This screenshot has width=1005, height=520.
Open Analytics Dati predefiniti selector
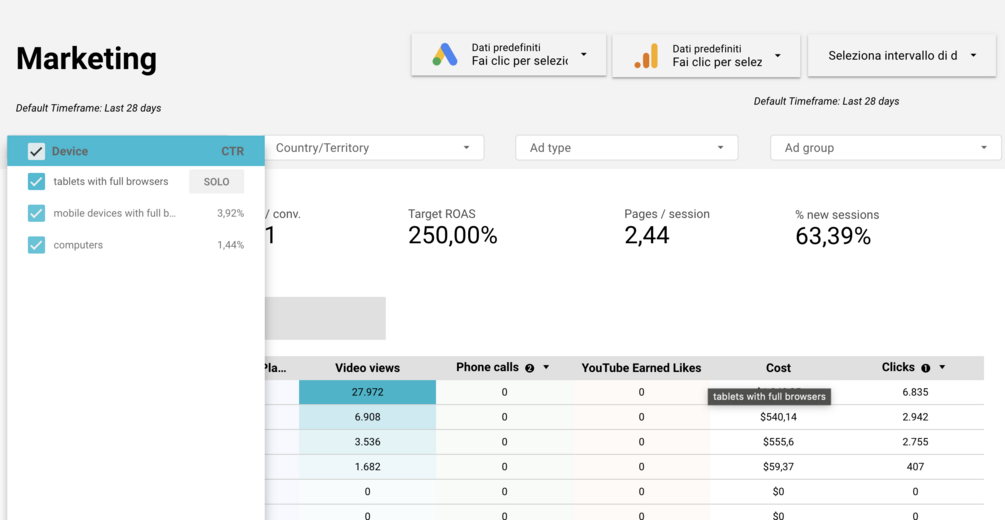pos(706,55)
